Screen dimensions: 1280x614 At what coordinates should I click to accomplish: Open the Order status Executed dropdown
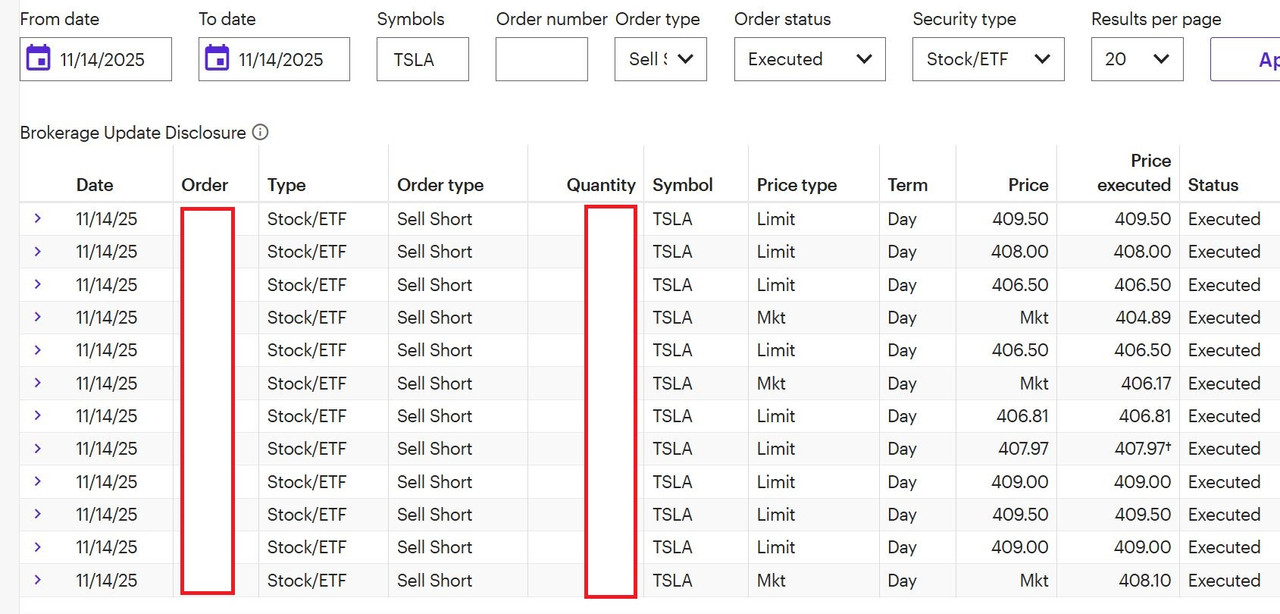[810, 59]
